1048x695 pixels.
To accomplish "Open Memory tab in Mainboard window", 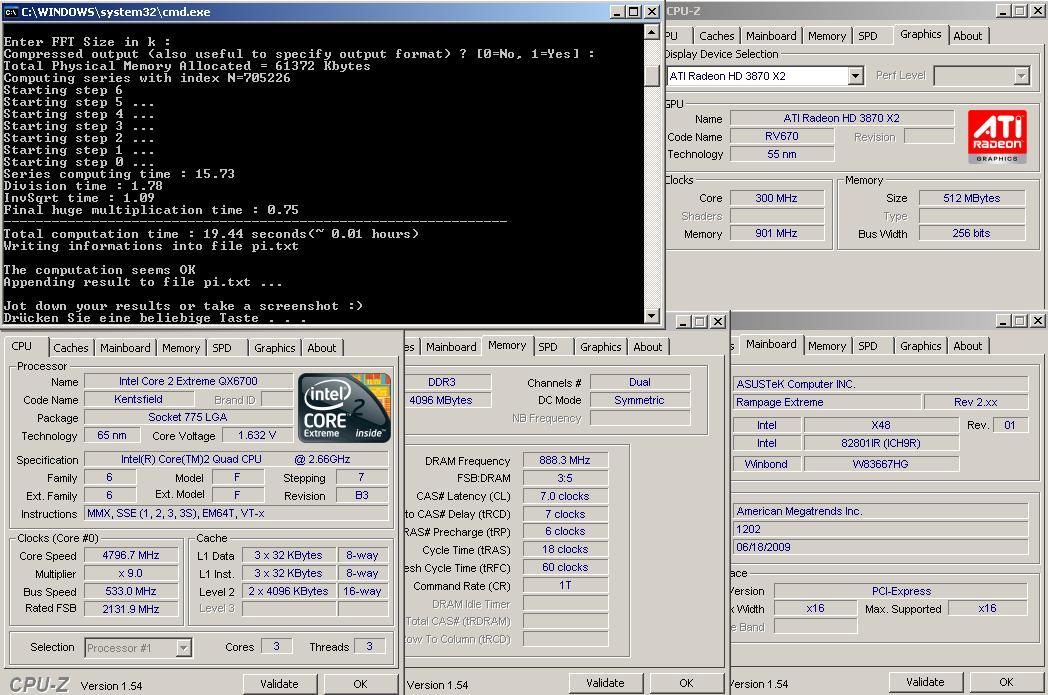I will 827,346.
